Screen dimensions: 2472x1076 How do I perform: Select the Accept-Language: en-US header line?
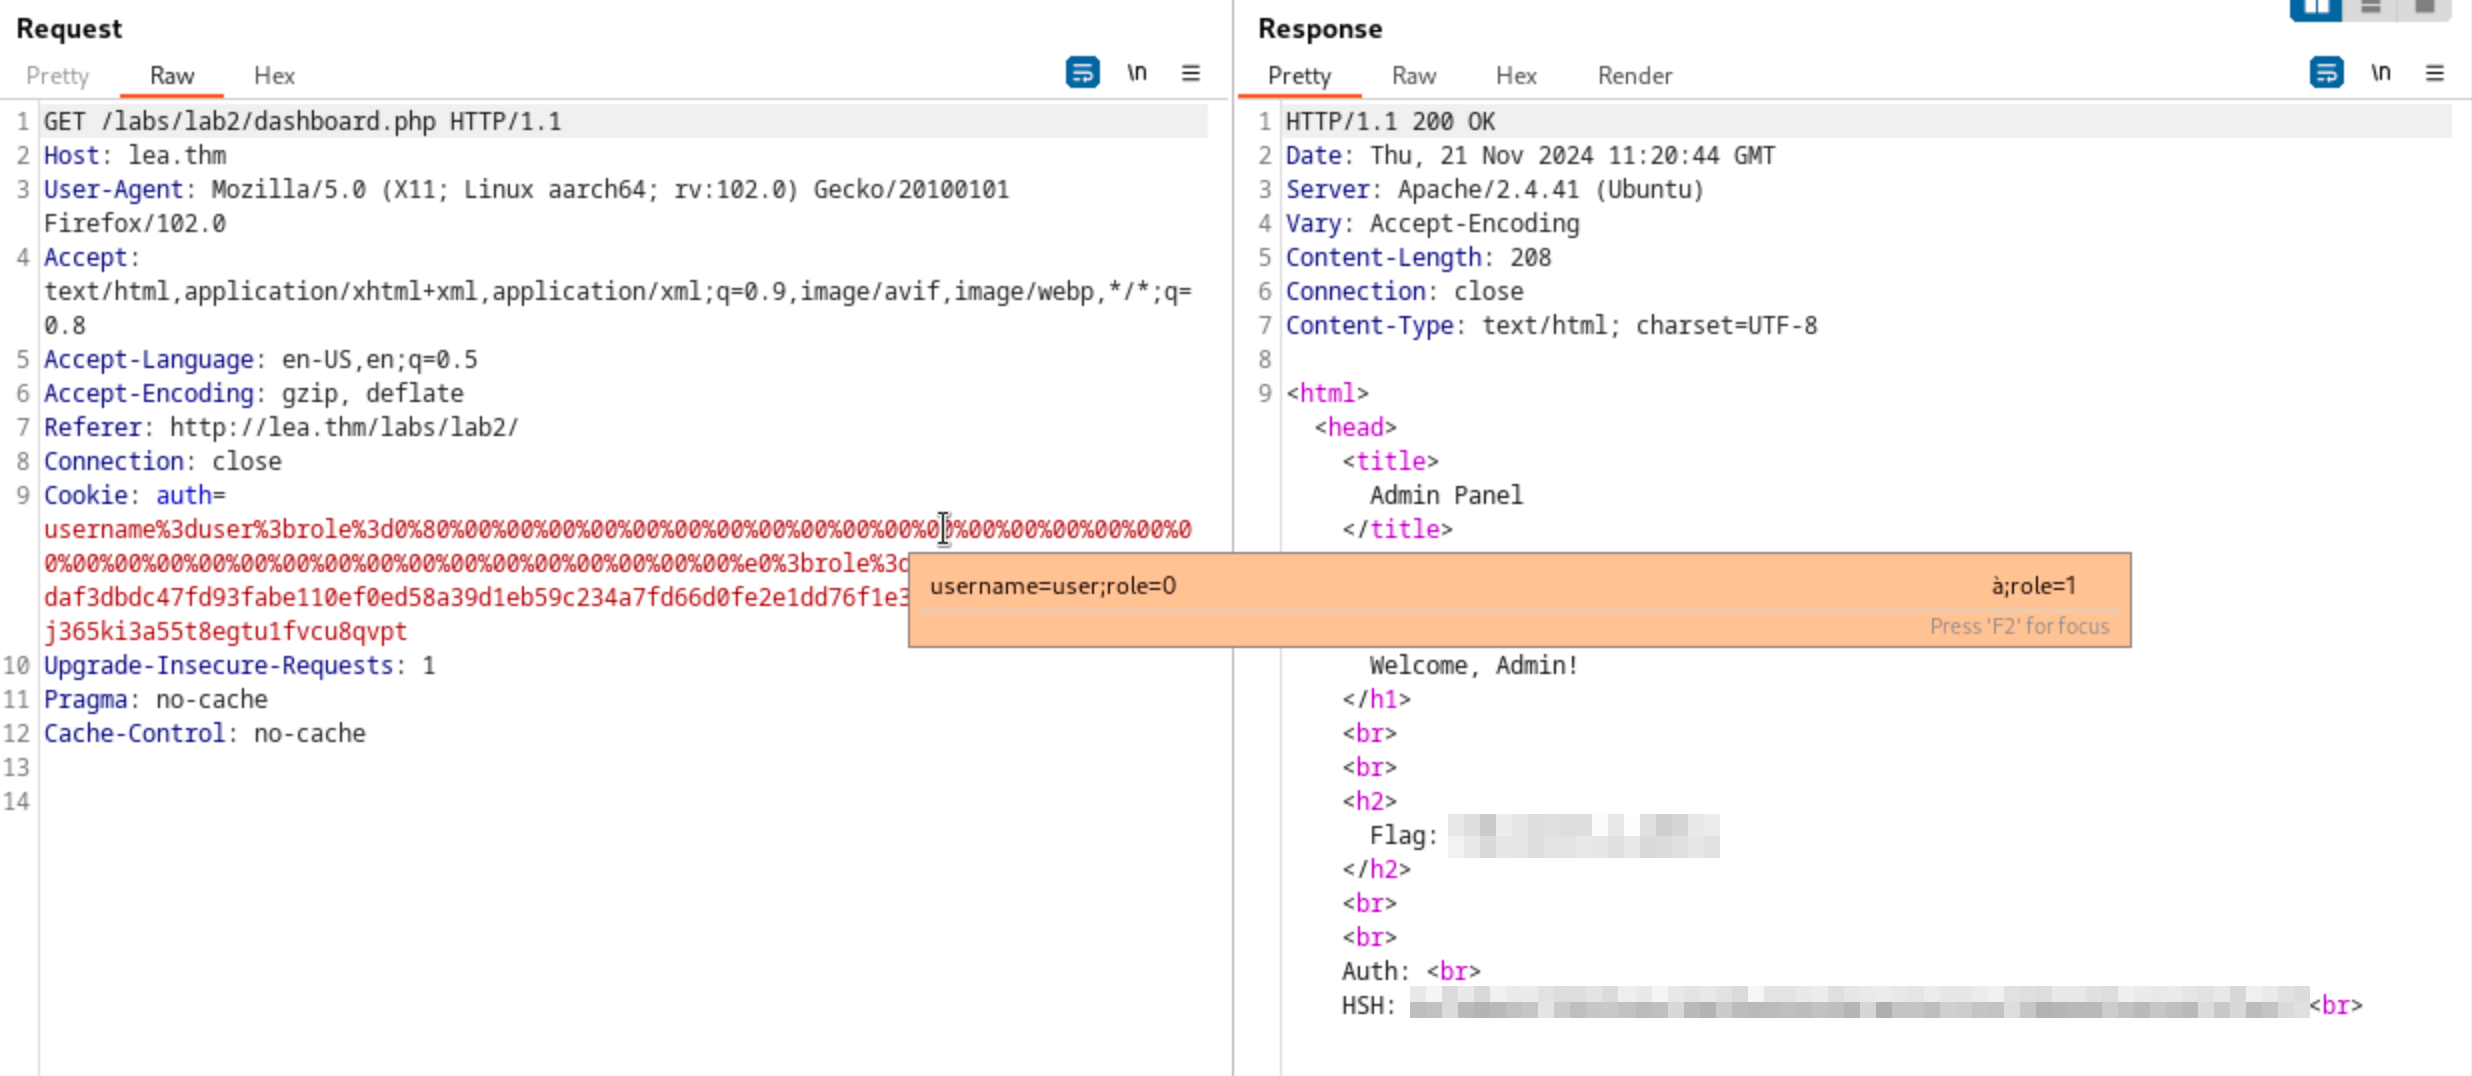261,360
